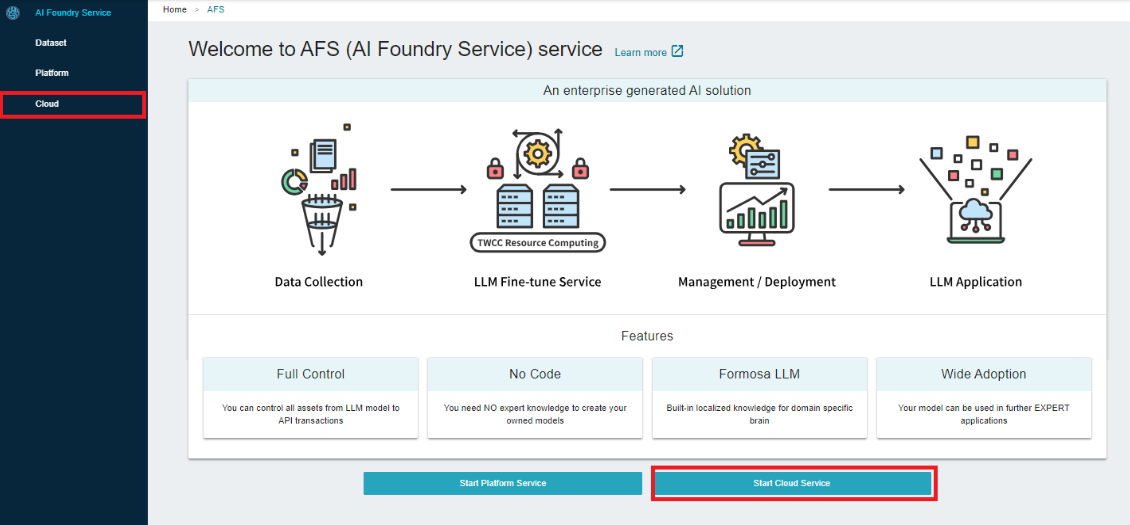Click the Welcome to AFS page heading

[395, 49]
